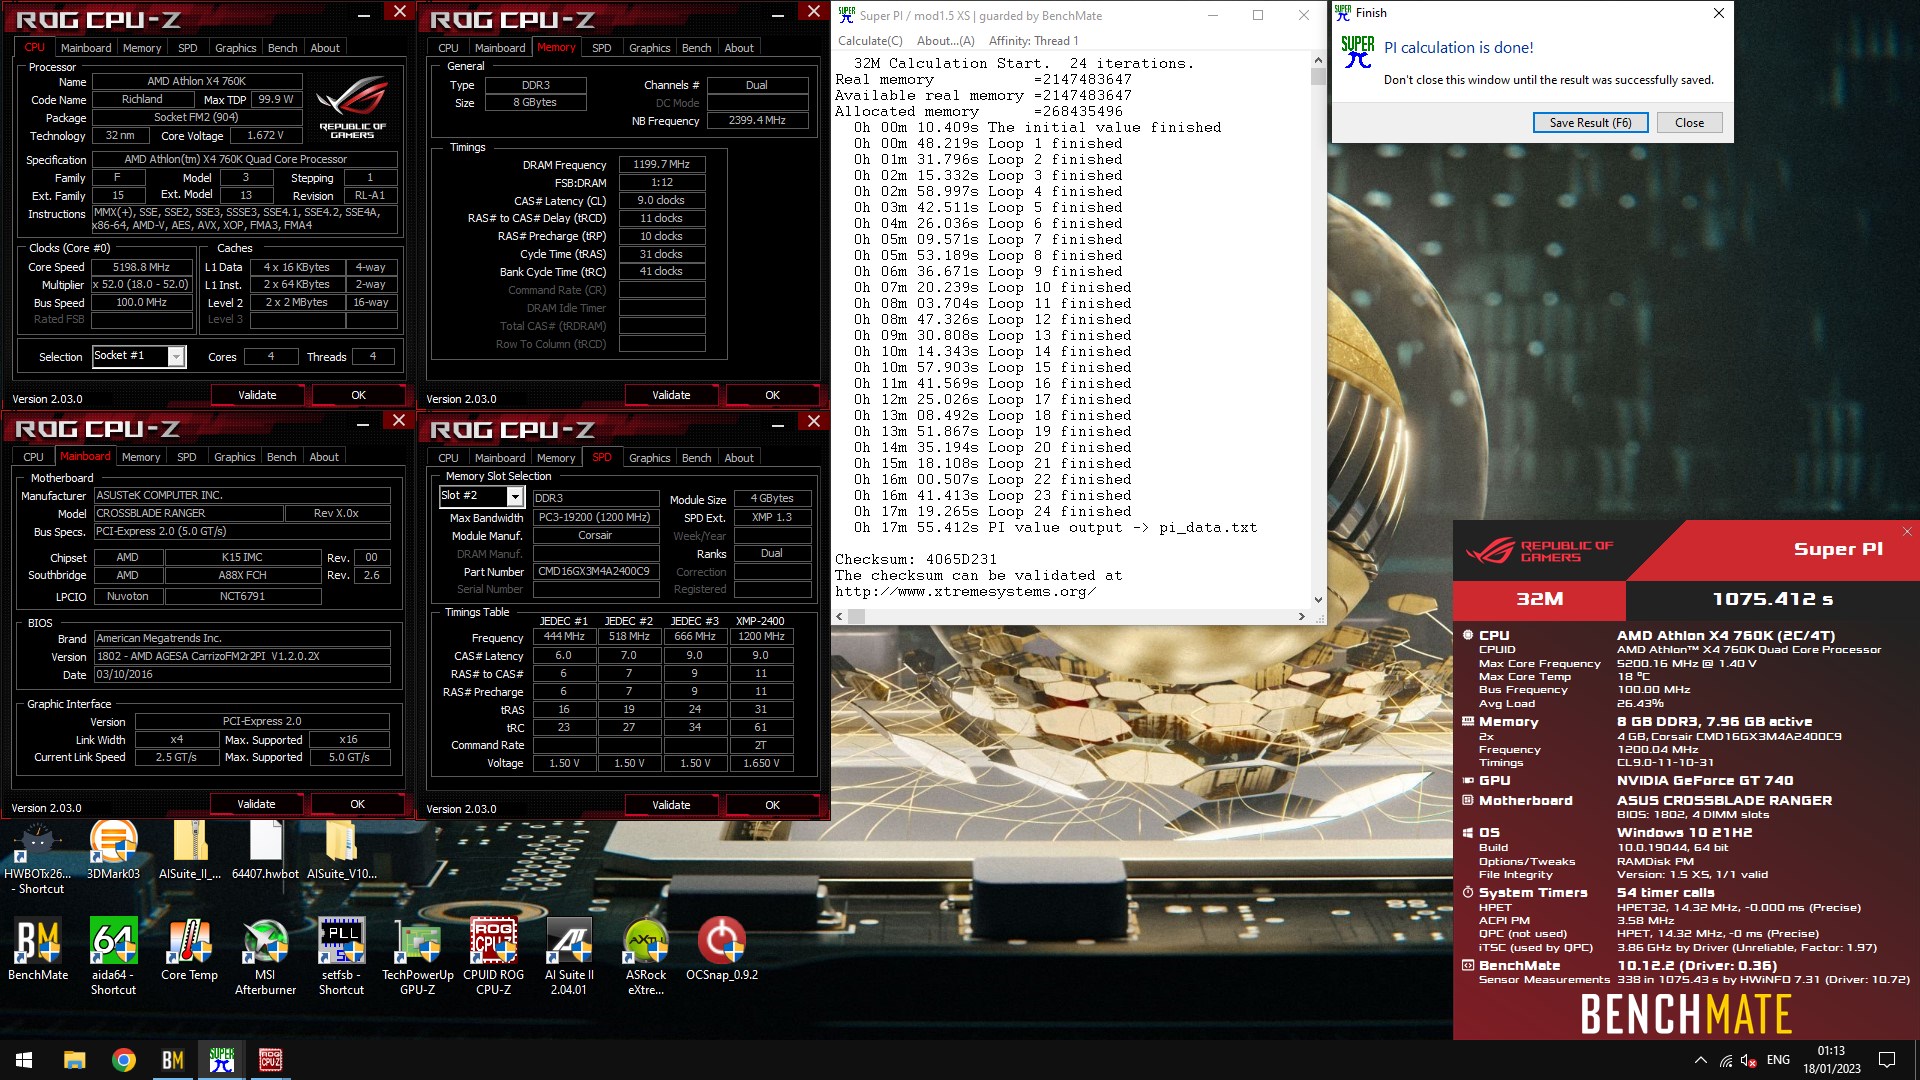The height and width of the screenshot is (1080, 1920).
Task: Click Validate in the Mainboard window
Action: click(256, 804)
